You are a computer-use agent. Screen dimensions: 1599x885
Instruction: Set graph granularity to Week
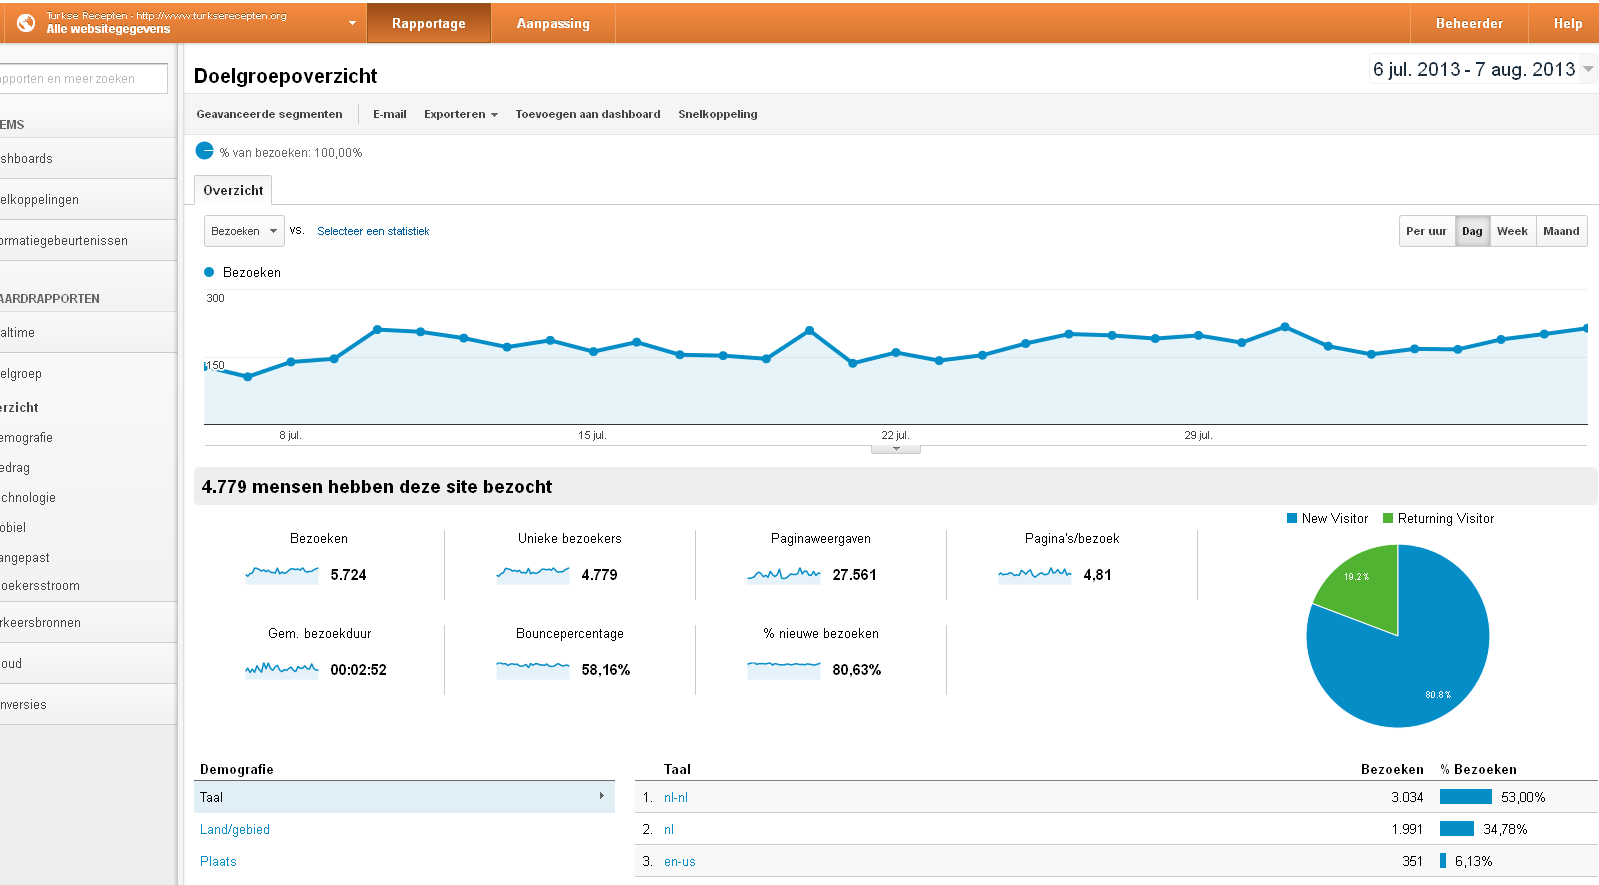click(x=1512, y=231)
